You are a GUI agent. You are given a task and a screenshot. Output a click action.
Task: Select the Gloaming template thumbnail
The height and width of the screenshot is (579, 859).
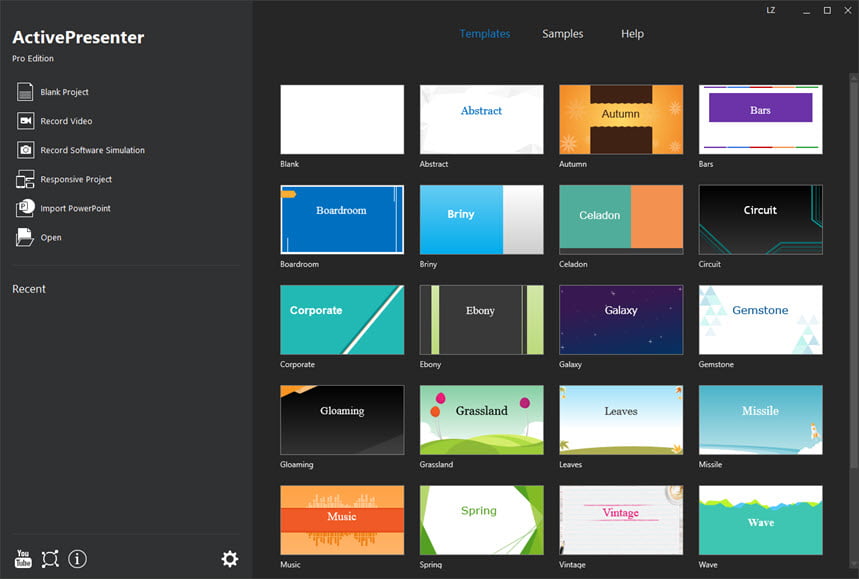coord(342,420)
